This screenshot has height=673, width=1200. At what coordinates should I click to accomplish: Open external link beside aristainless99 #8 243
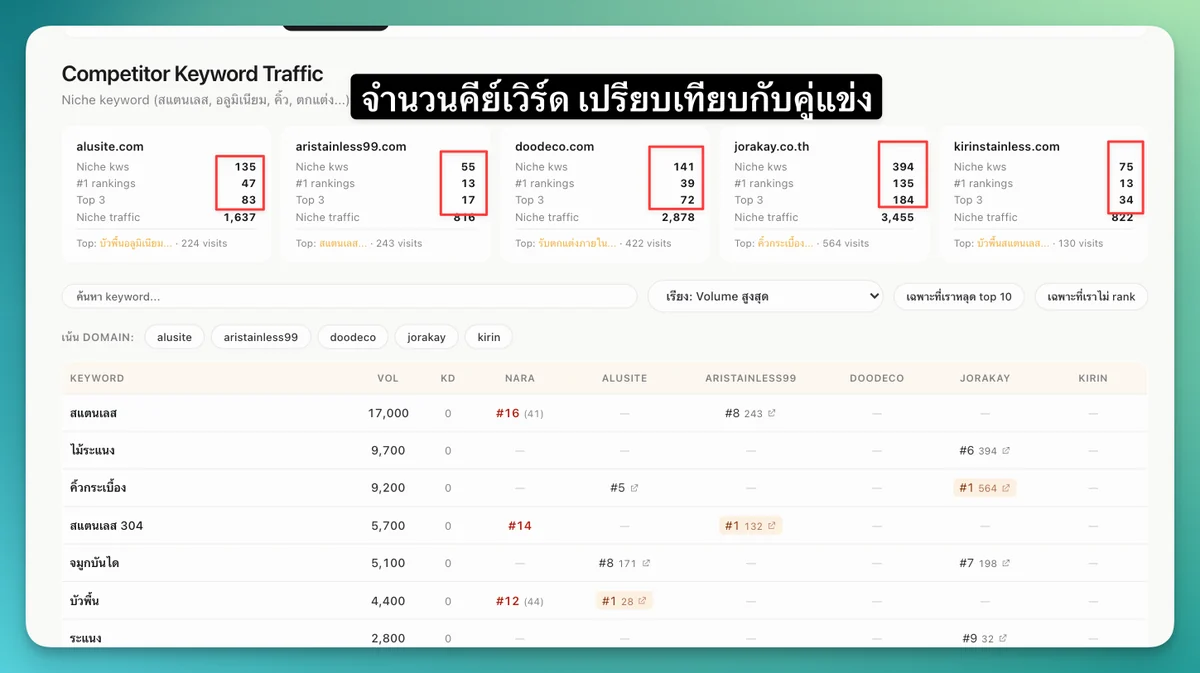point(773,413)
